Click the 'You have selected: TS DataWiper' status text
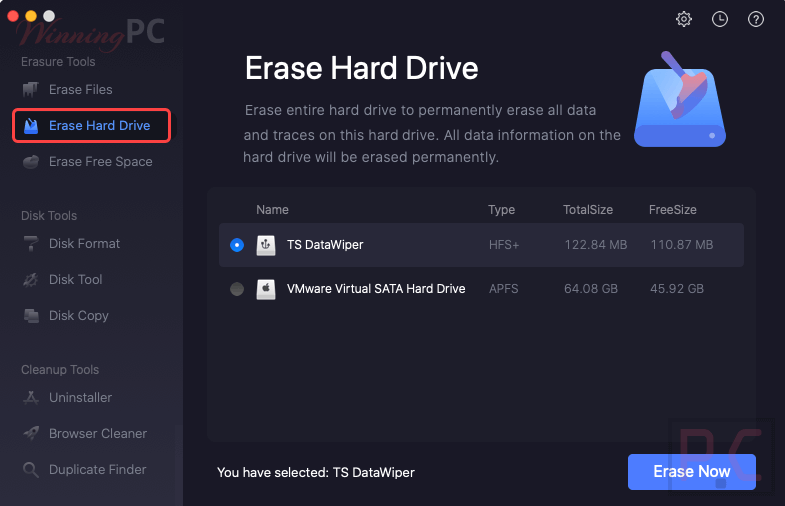785x506 pixels. coord(316,472)
